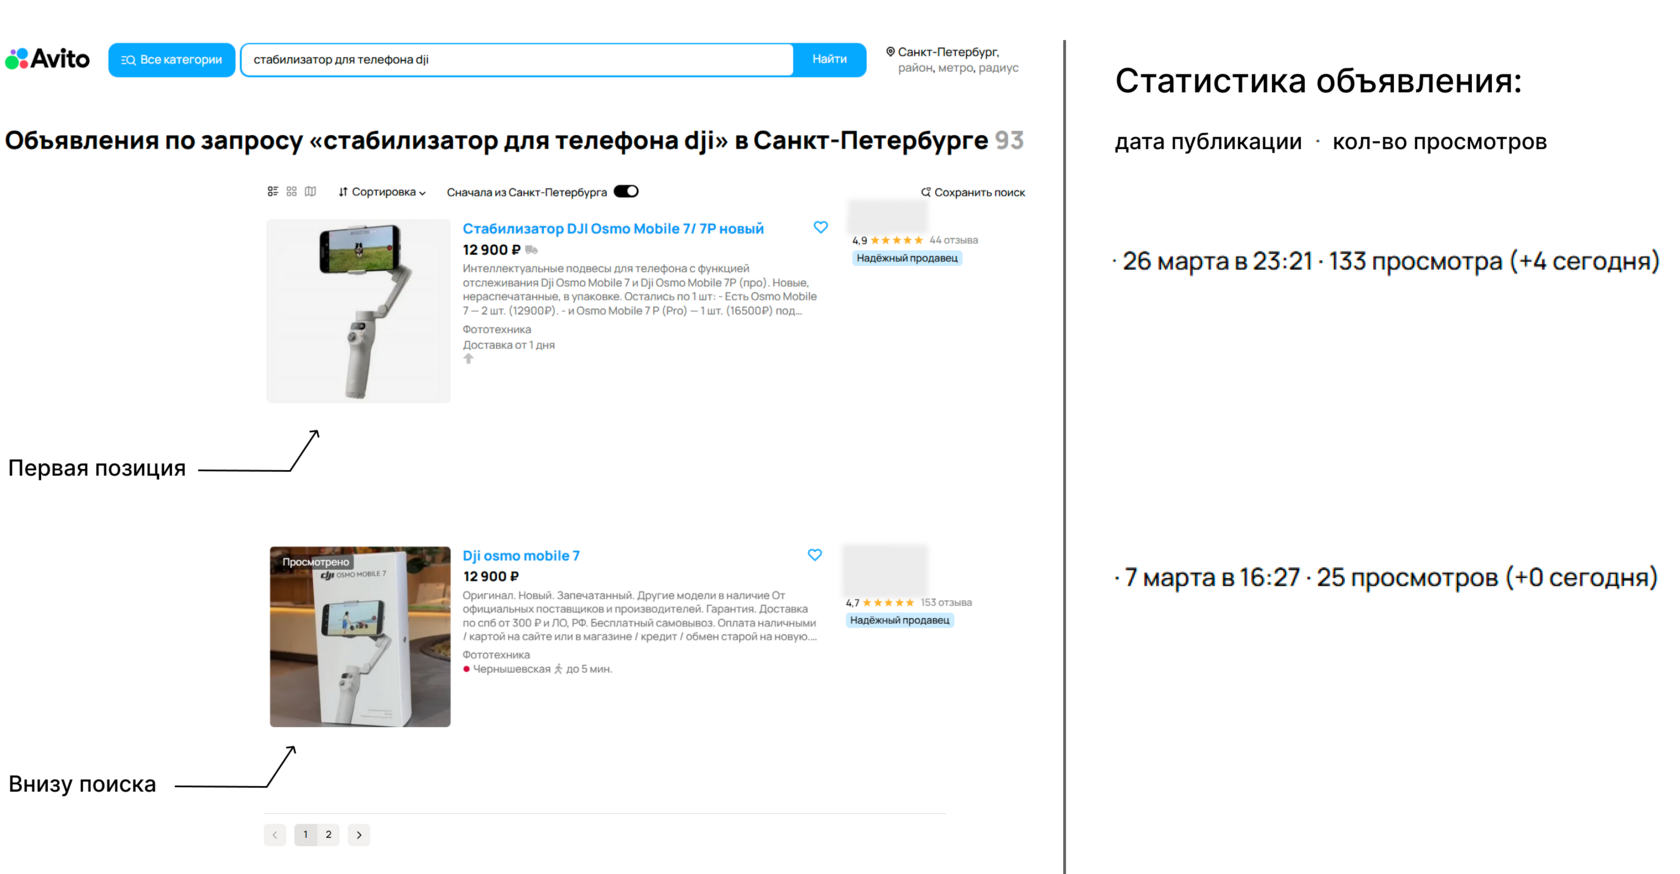
Task: Open the 44 отзыва reviews link
Action: (954, 240)
